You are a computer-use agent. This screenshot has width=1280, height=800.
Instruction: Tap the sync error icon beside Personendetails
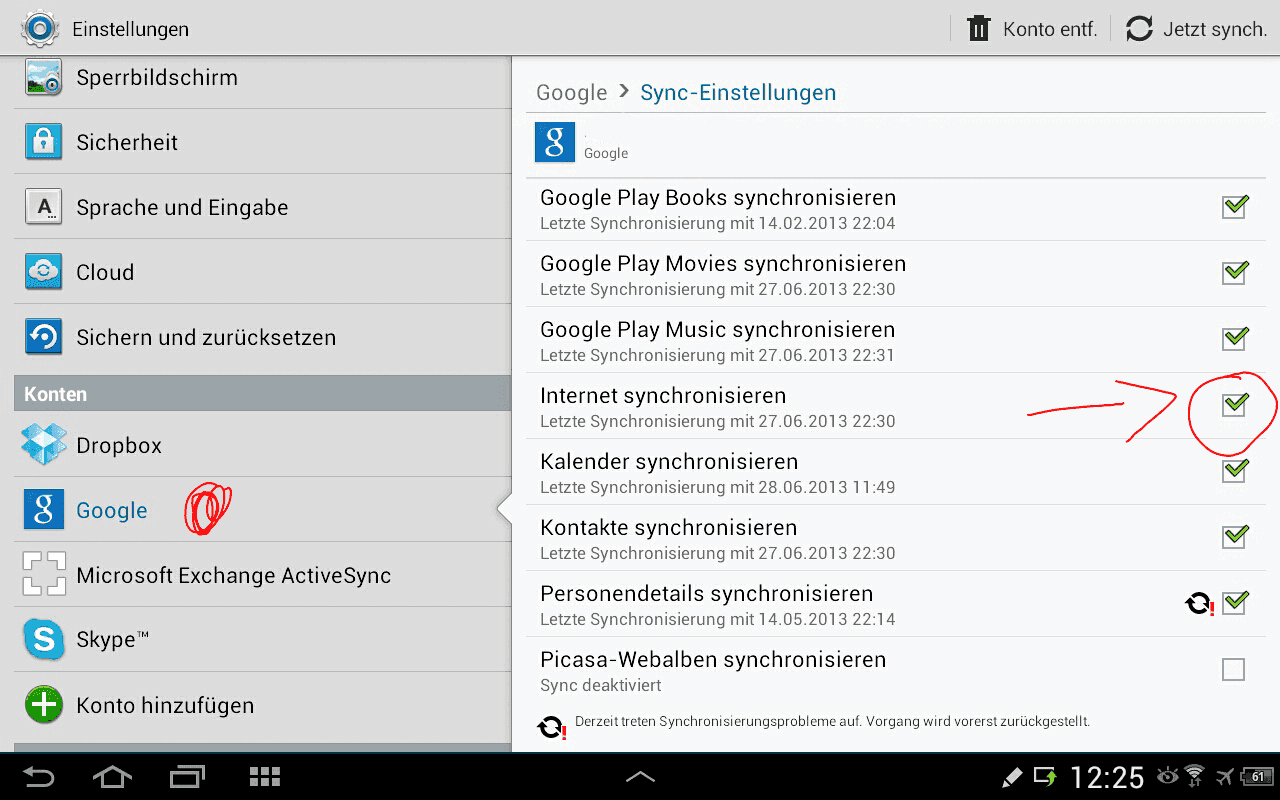click(x=1198, y=603)
